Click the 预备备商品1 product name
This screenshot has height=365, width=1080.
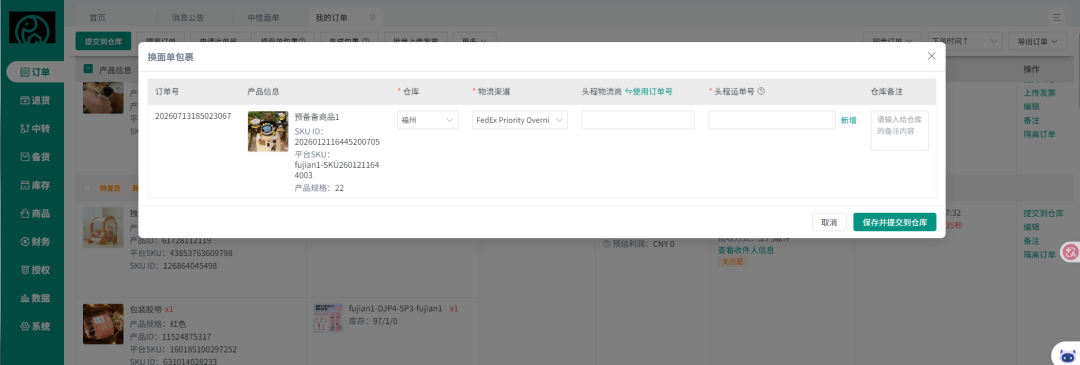(x=317, y=118)
